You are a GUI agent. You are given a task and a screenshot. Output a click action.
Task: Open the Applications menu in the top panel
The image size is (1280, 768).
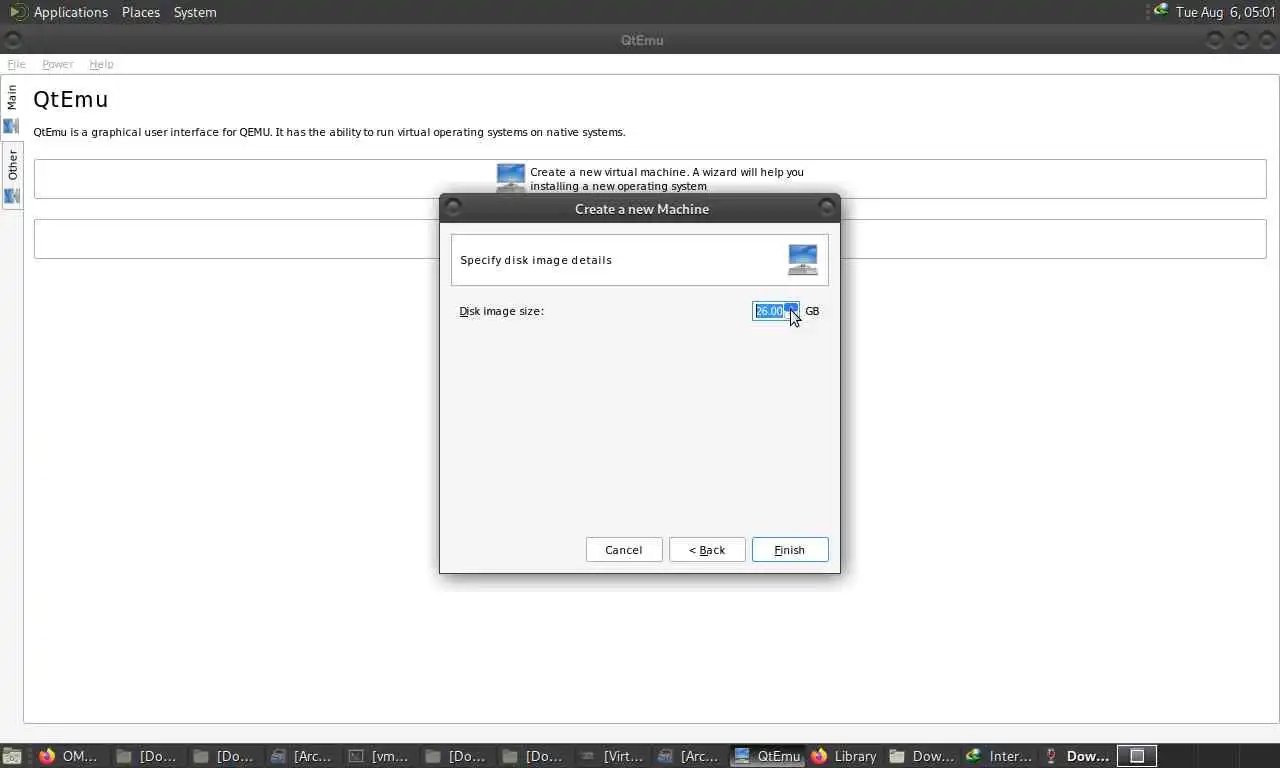coord(71,12)
